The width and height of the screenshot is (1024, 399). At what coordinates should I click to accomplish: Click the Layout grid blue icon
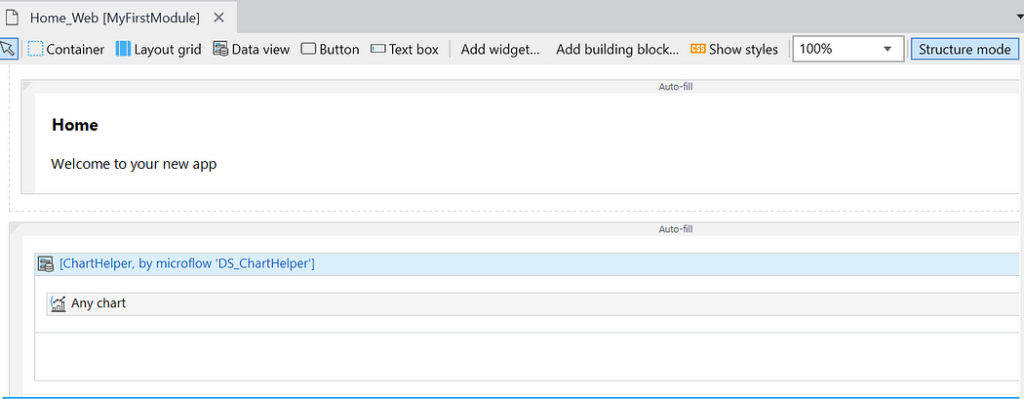(123, 49)
